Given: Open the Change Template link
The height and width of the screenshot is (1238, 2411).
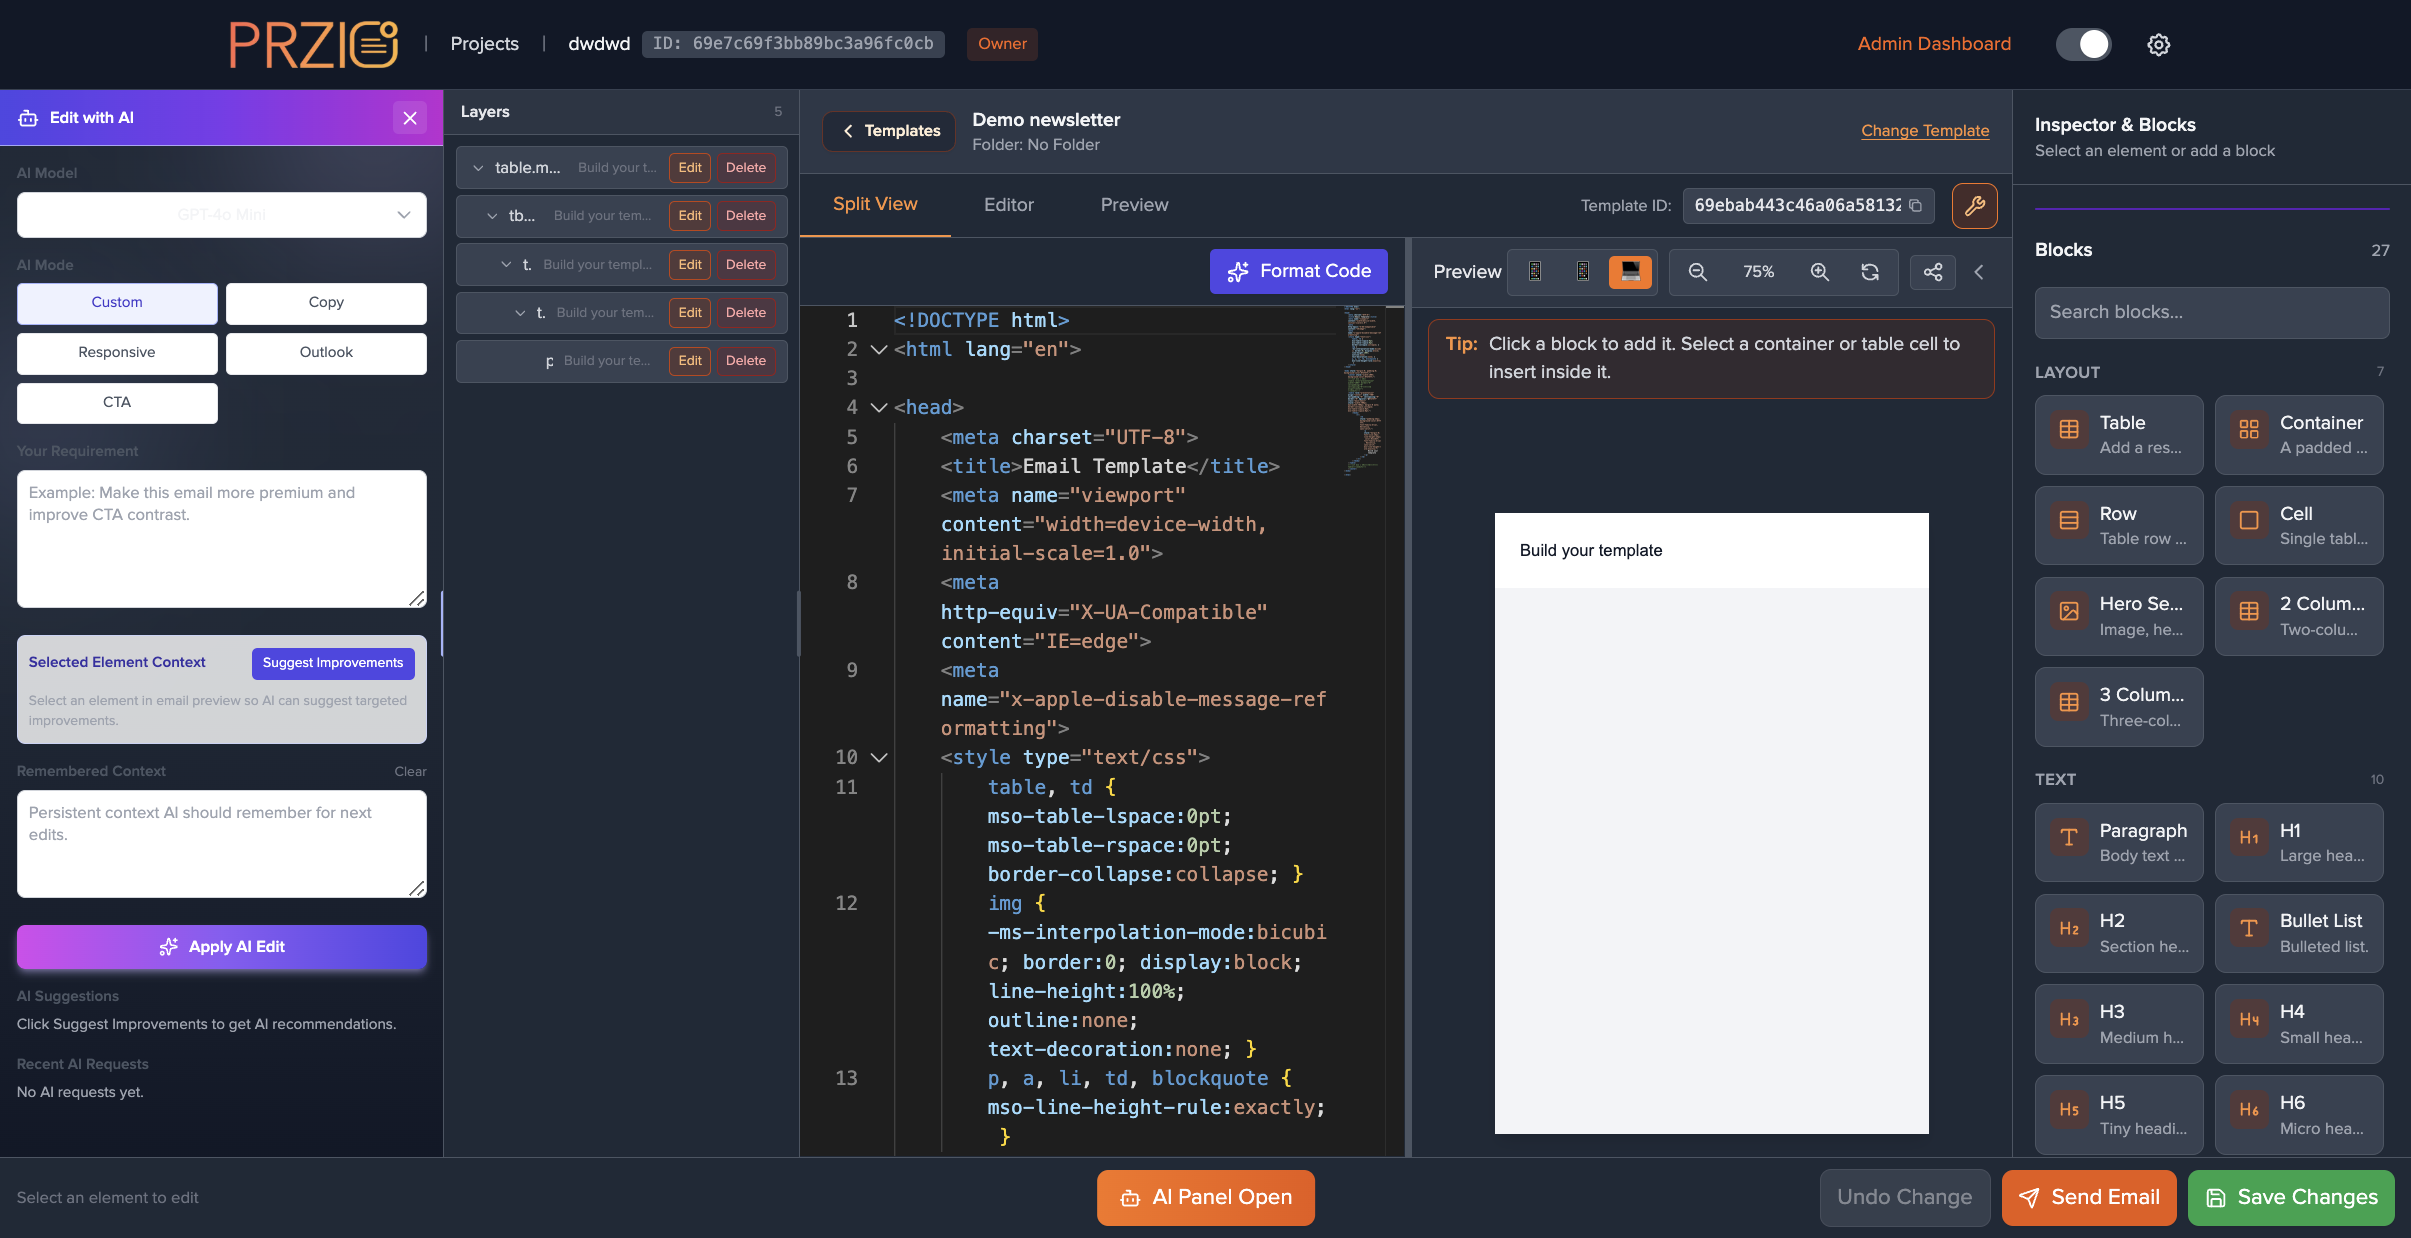Looking at the screenshot, I should point(1925,130).
